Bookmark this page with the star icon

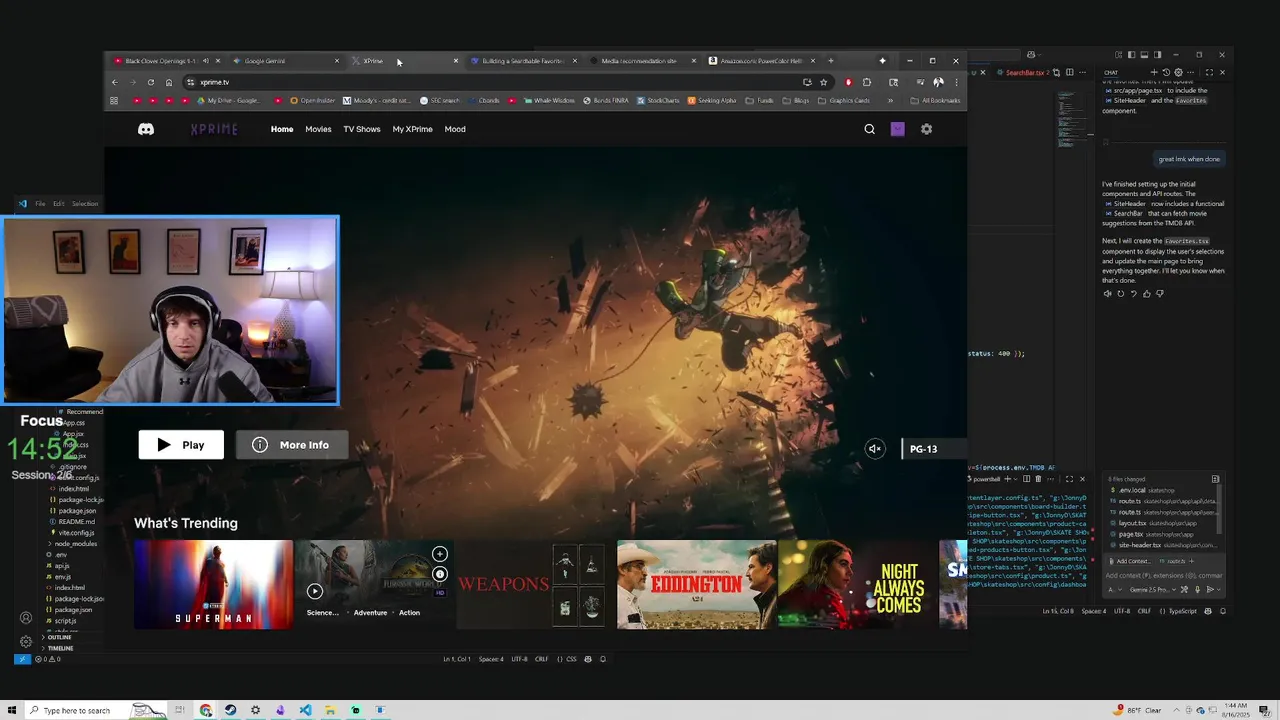pos(823,82)
